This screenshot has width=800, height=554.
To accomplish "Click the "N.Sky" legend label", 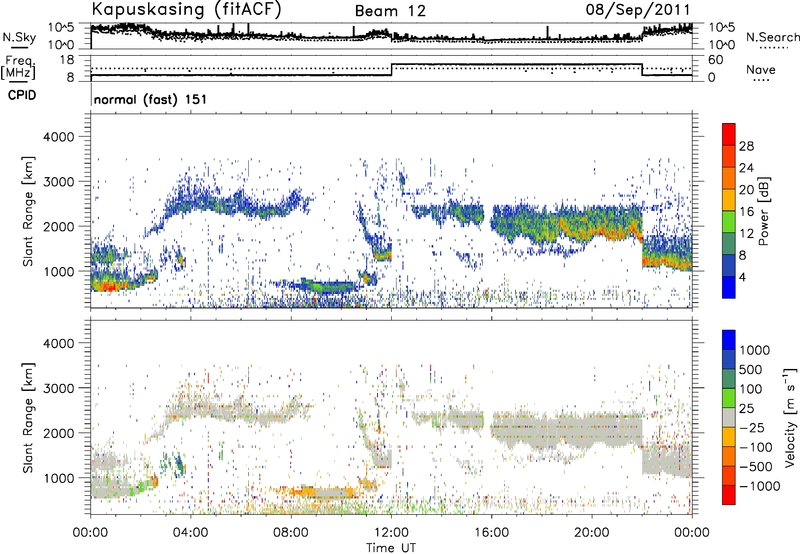I will pyautogui.click(x=19, y=37).
